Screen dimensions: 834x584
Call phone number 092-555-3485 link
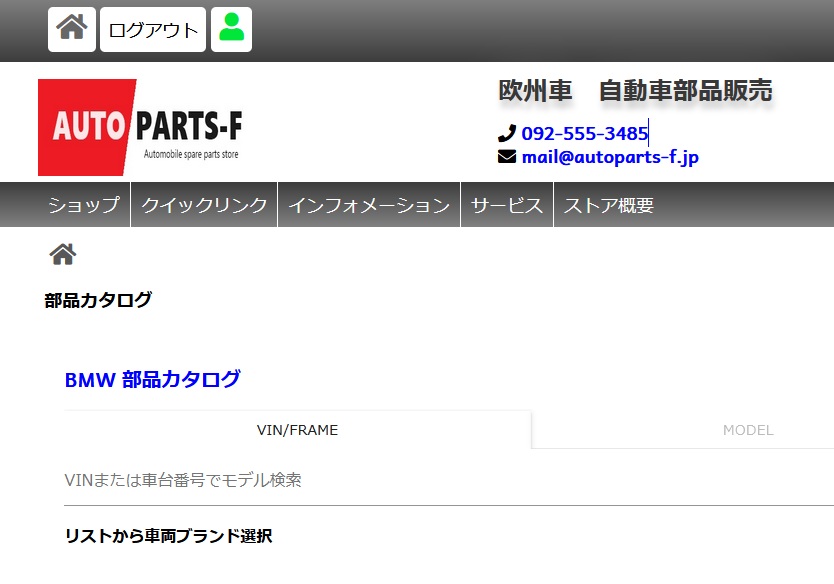(584, 134)
